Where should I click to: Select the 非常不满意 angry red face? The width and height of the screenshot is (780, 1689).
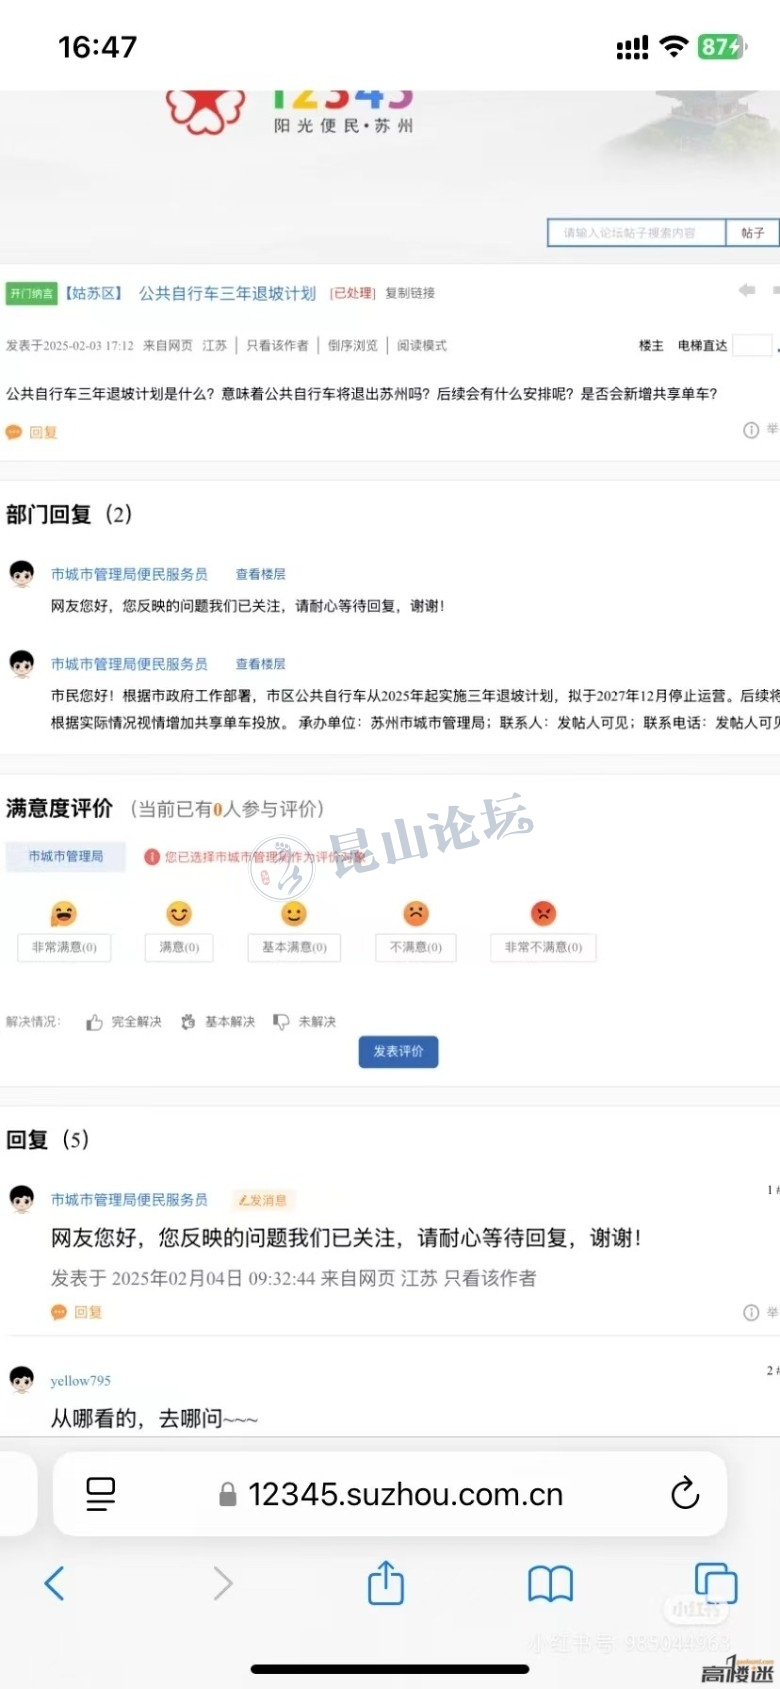[543, 913]
